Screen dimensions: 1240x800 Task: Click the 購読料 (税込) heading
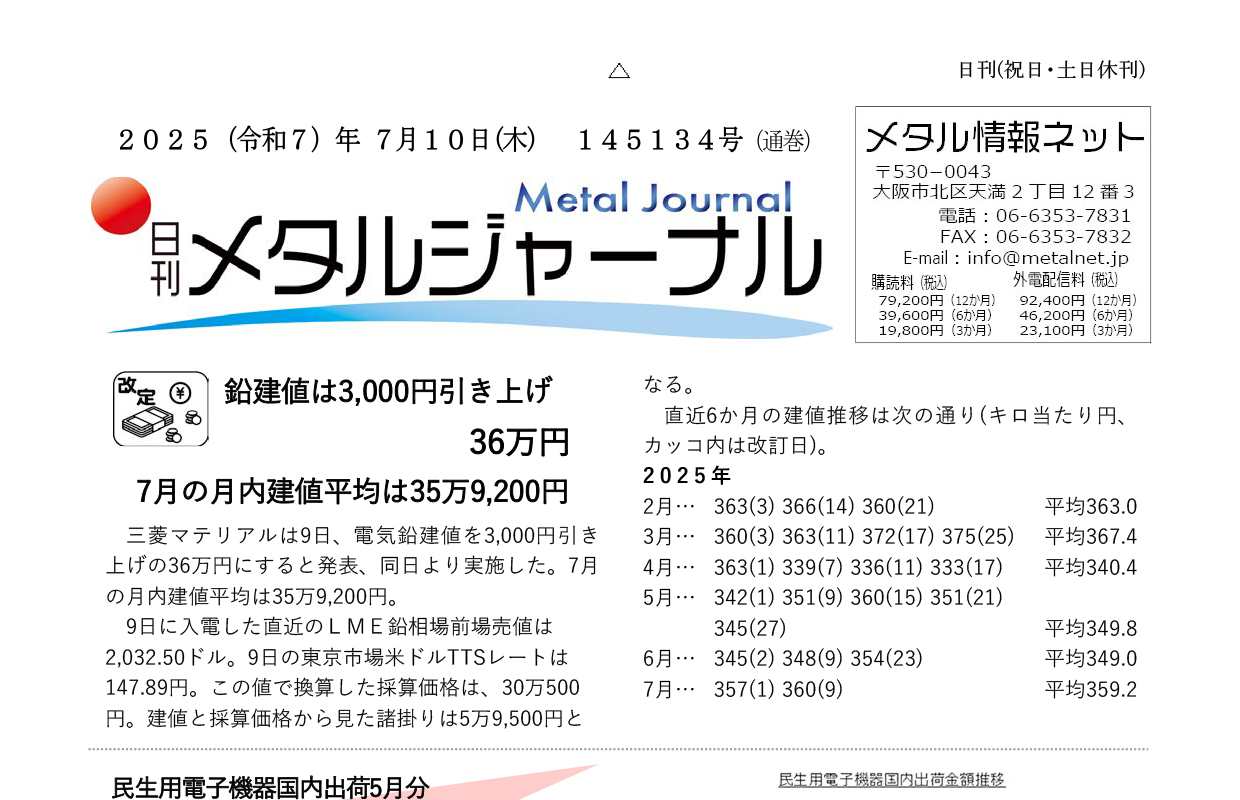point(909,281)
